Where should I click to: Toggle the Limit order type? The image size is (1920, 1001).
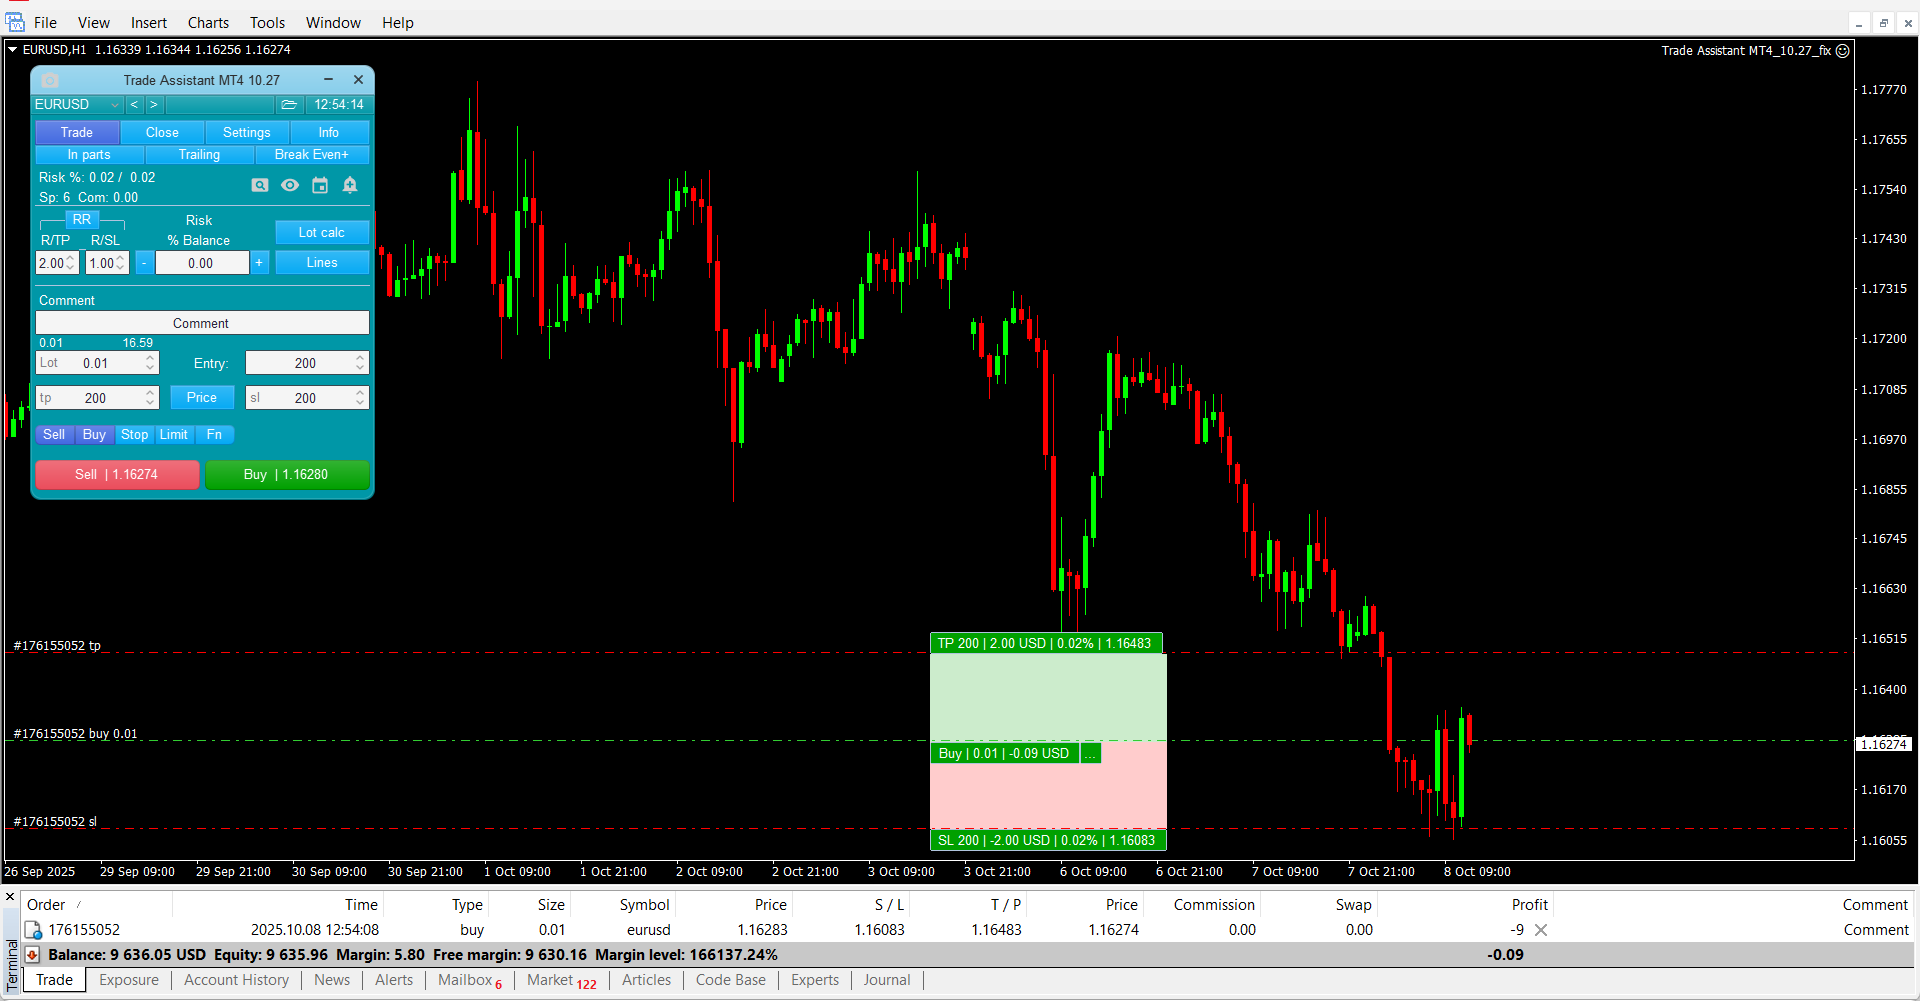point(173,435)
